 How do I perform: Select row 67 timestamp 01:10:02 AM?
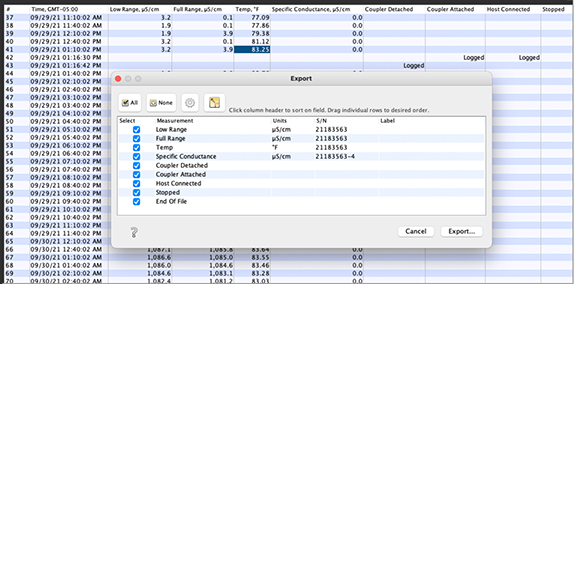[x=66, y=257]
